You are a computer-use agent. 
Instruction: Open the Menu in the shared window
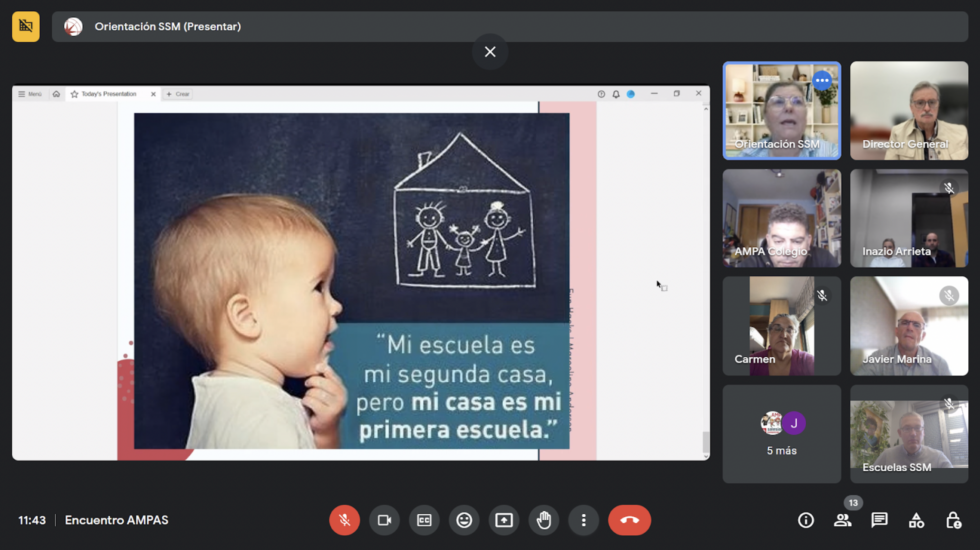(30, 94)
